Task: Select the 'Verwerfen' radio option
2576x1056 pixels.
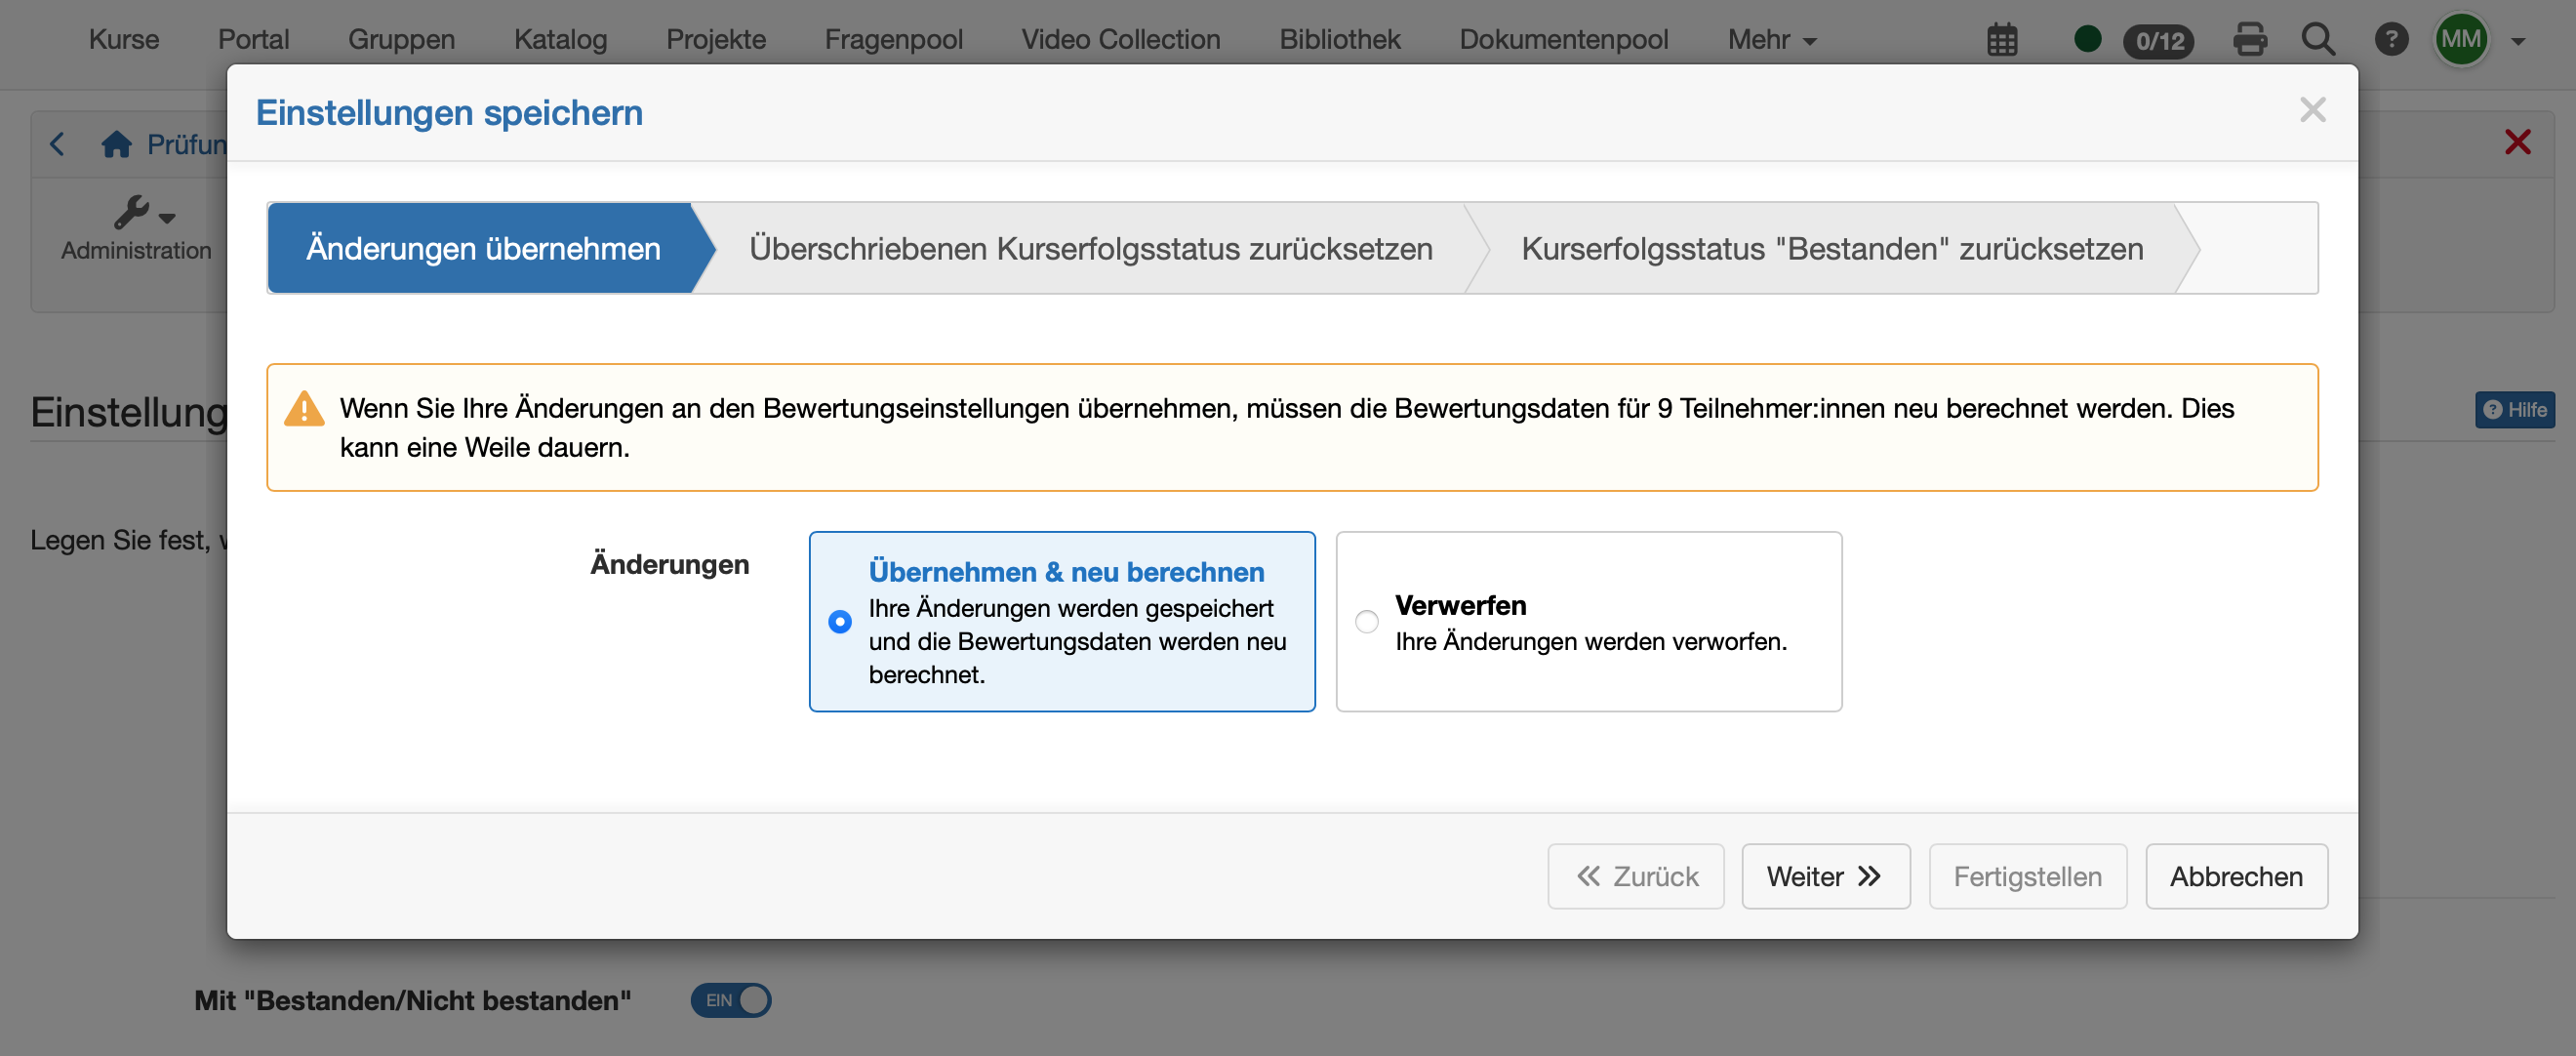Action: (x=1366, y=622)
